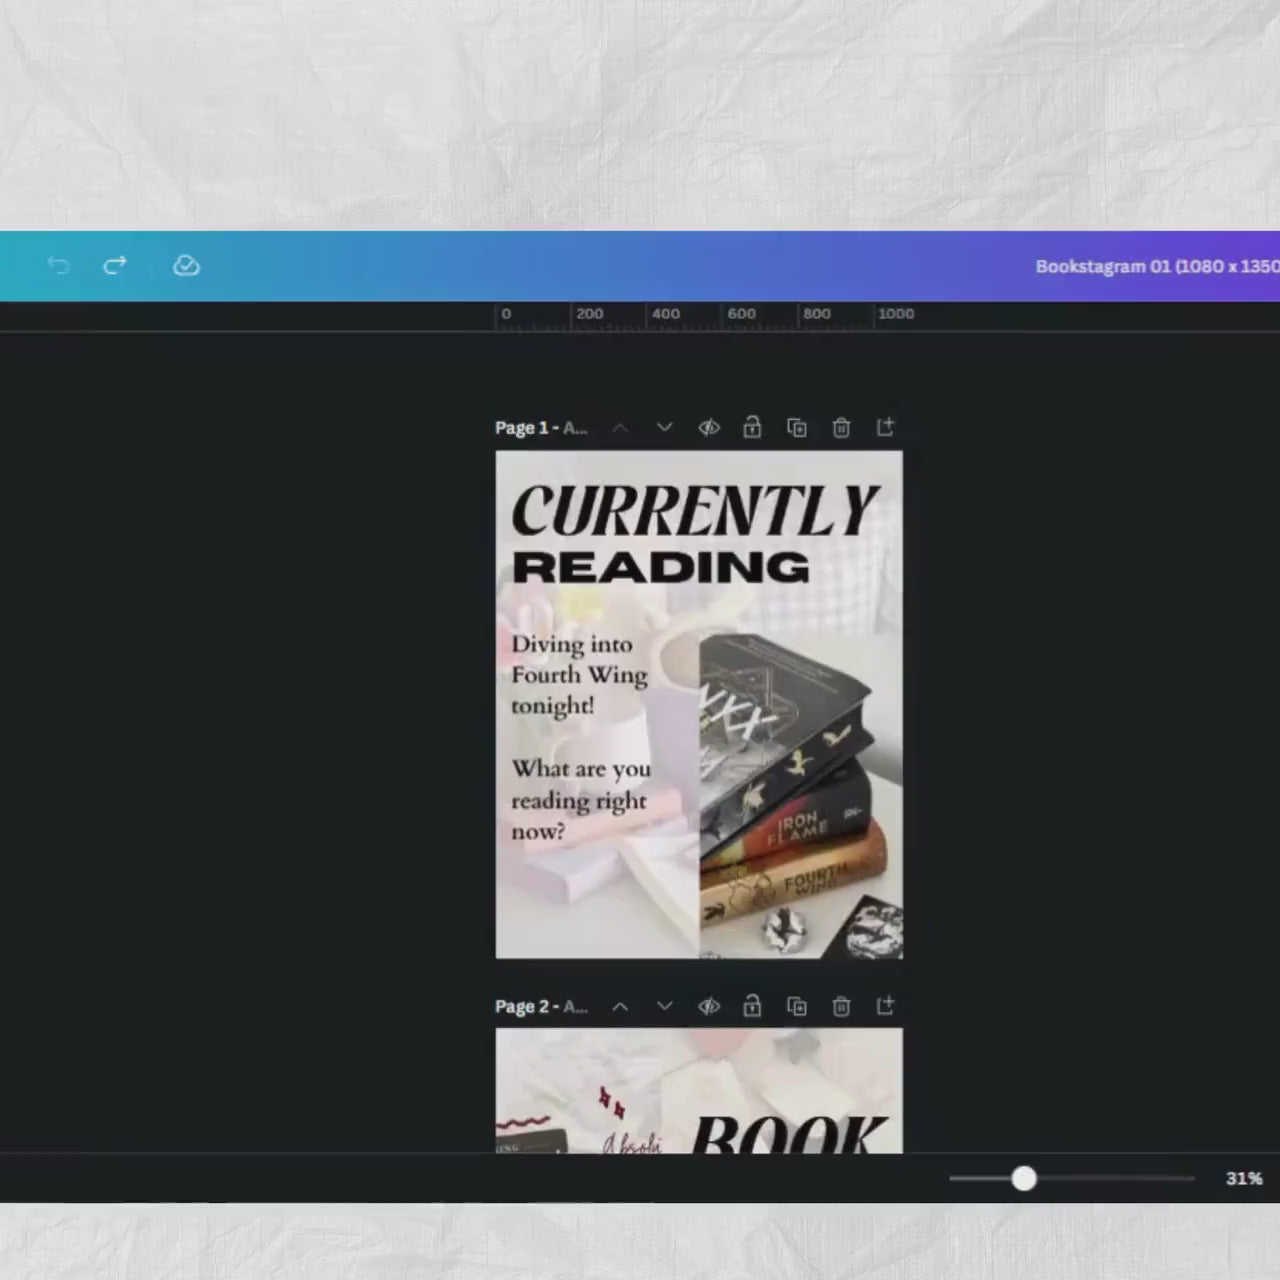Open the Bookstagram 01 document title

click(x=1157, y=266)
